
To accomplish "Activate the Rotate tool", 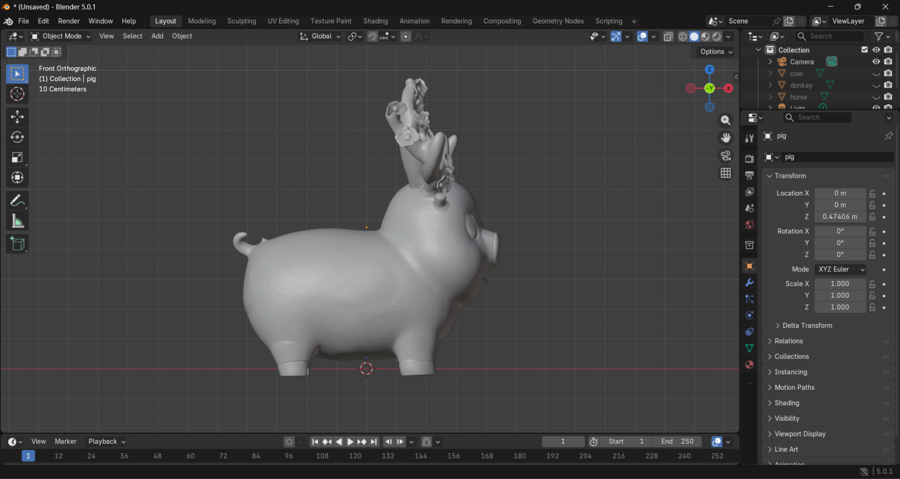I will click(x=17, y=137).
